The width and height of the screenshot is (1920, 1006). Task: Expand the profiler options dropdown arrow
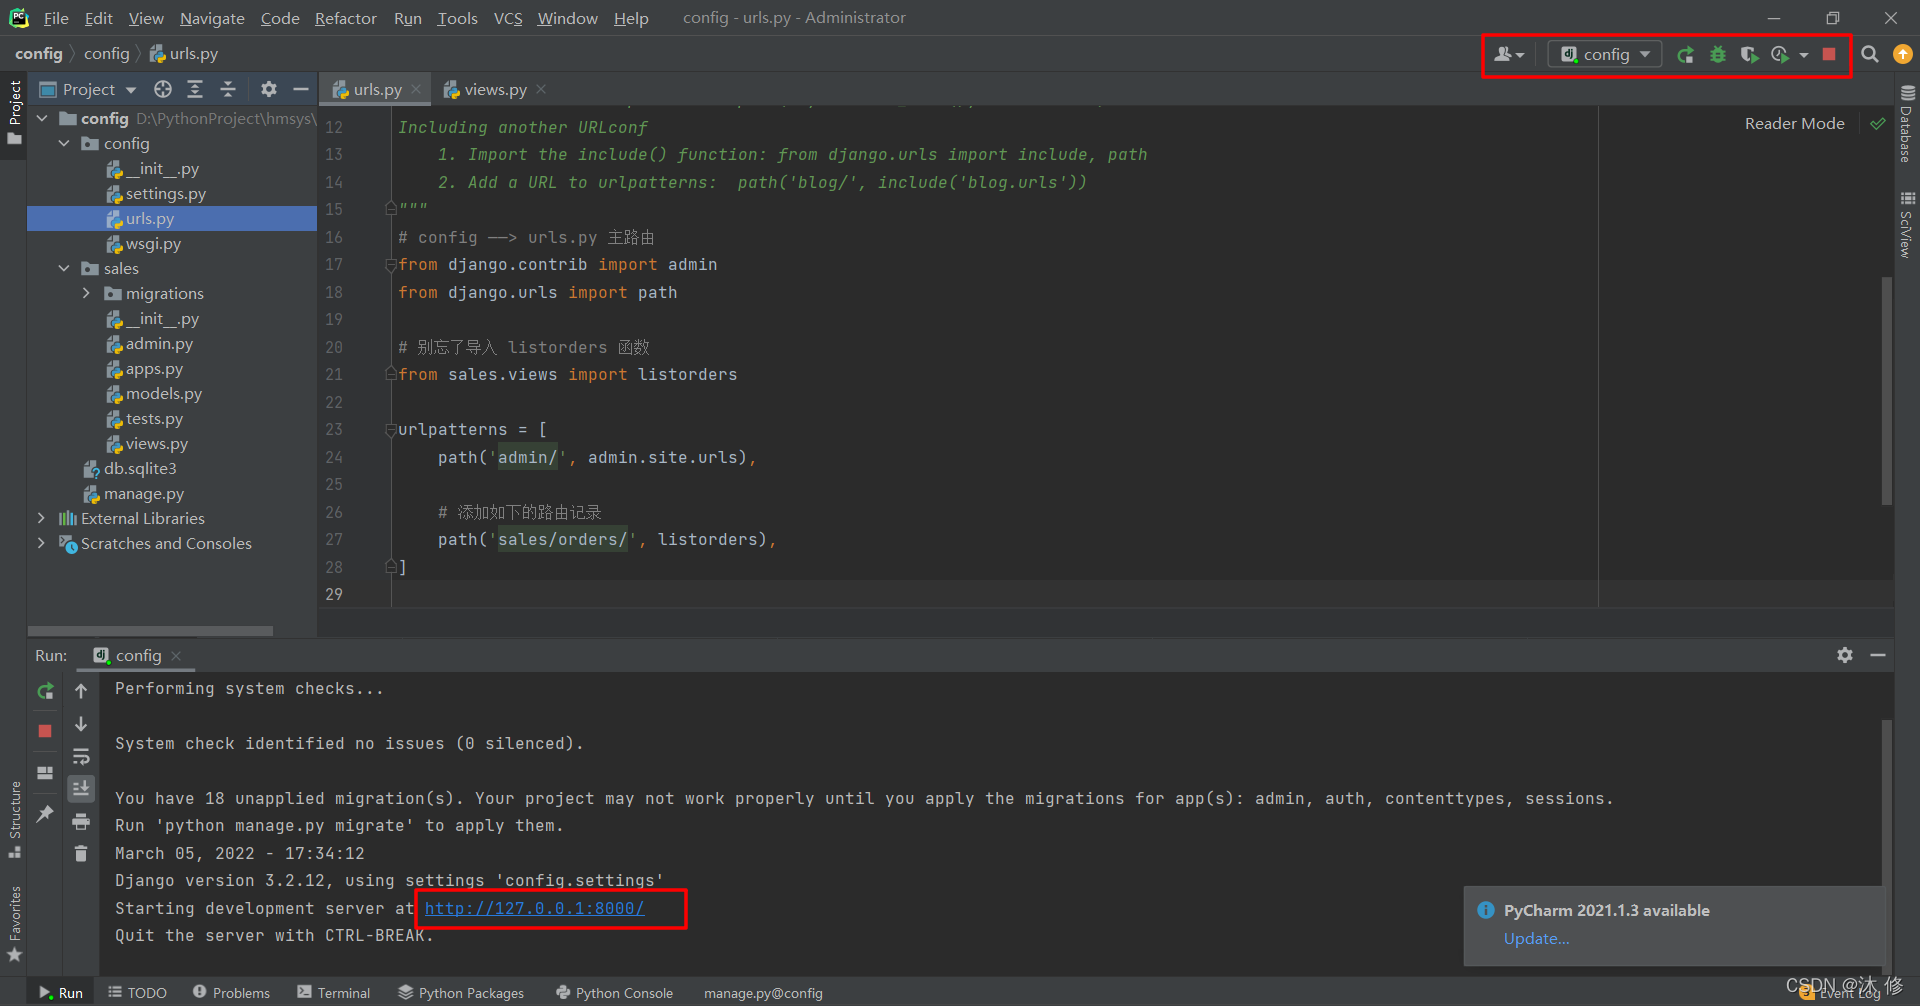pyautogui.click(x=1804, y=55)
